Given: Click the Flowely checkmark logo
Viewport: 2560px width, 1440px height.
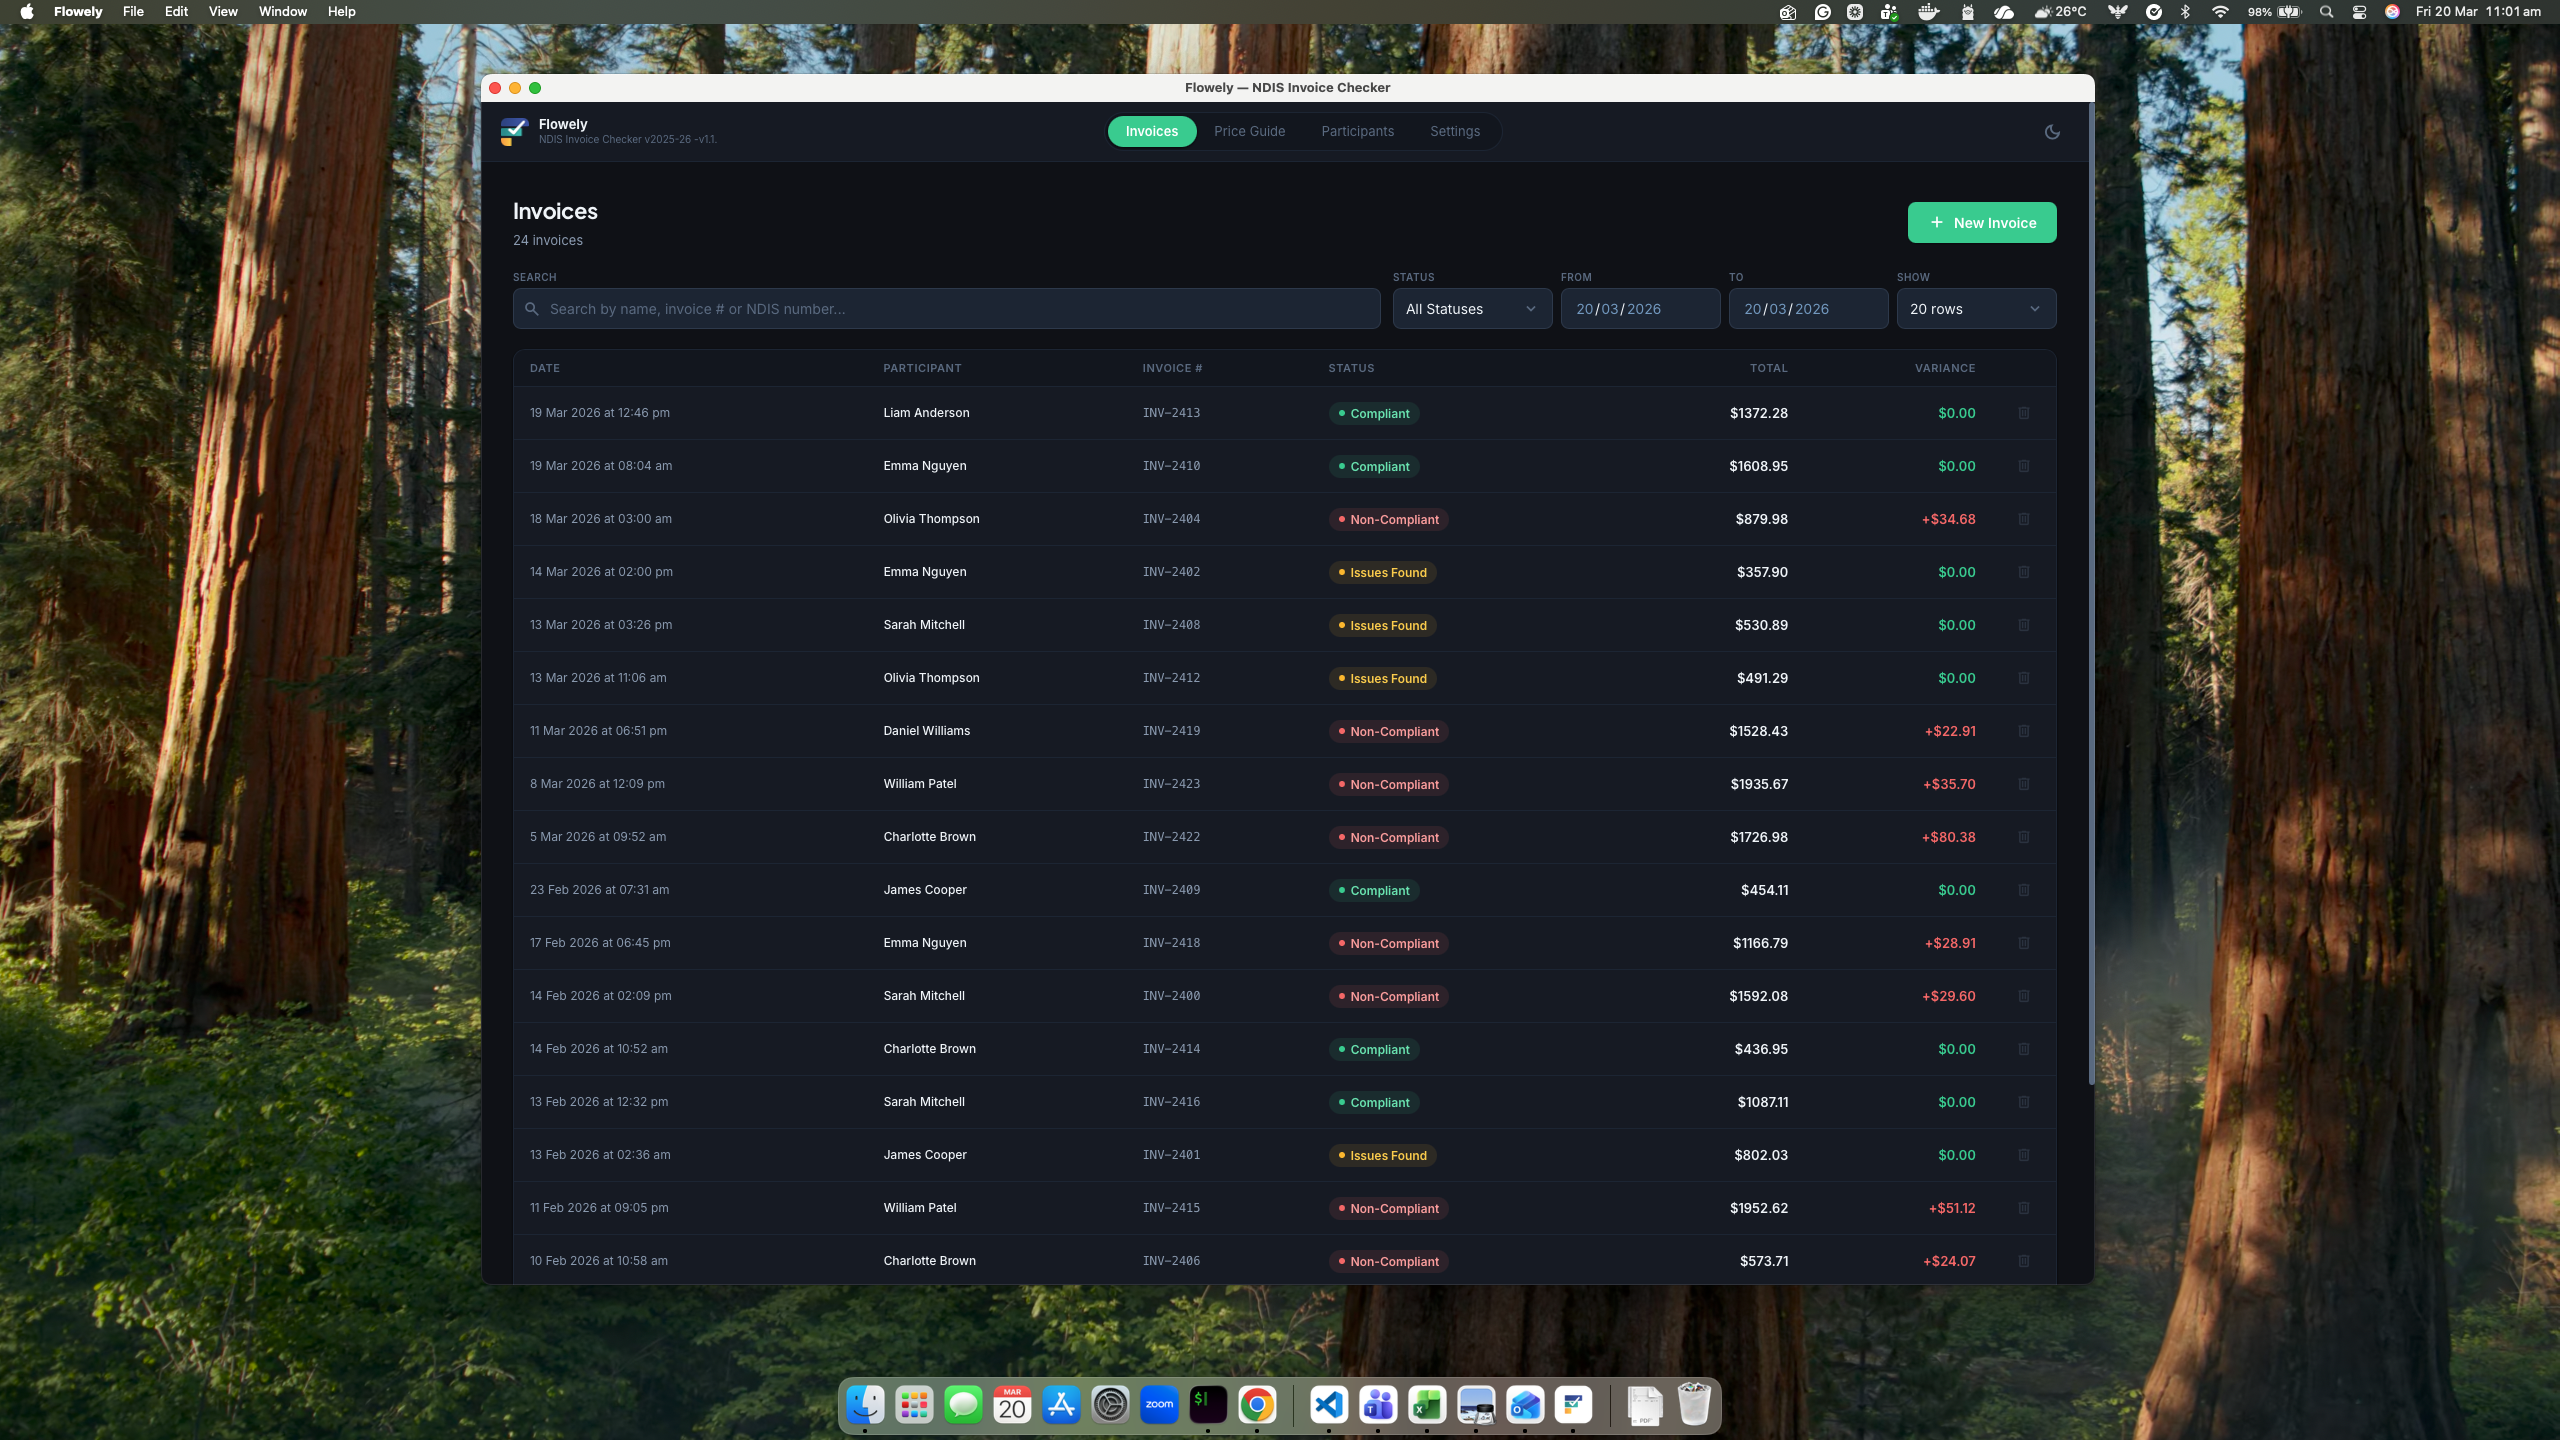Looking at the screenshot, I should click(514, 131).
